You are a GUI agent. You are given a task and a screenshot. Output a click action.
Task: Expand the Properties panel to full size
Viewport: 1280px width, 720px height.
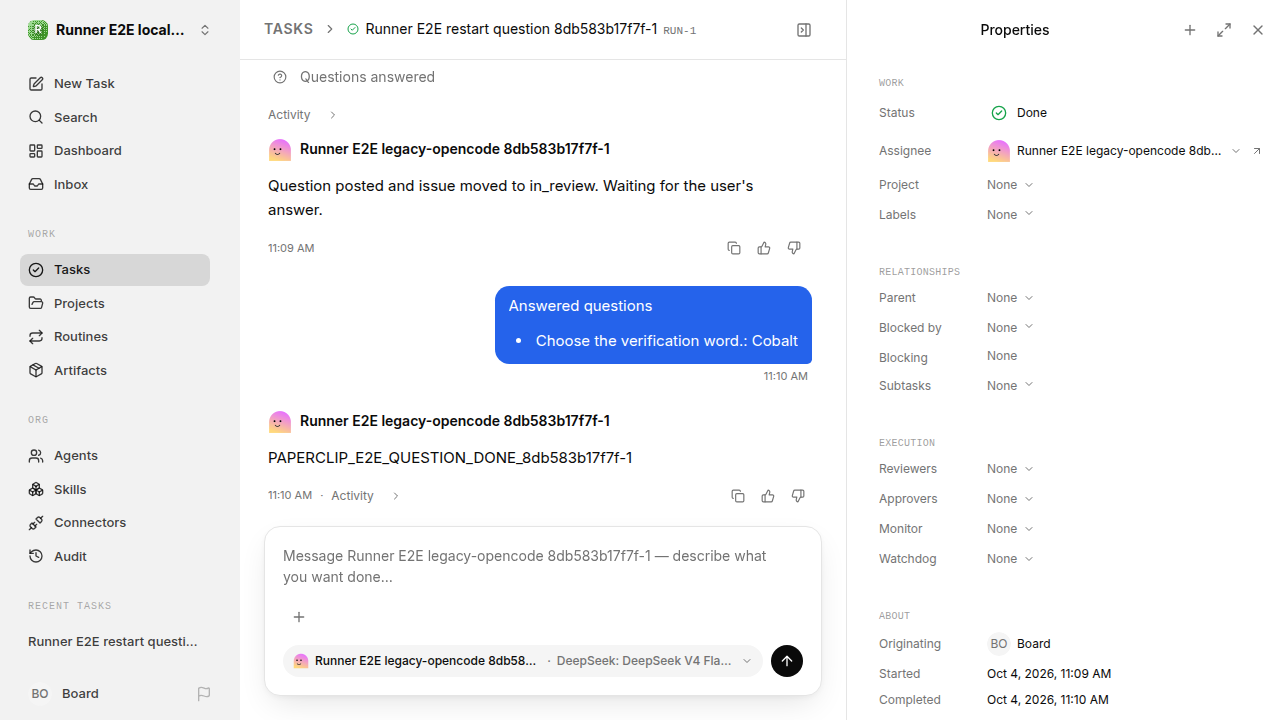tap(1224, 30)
